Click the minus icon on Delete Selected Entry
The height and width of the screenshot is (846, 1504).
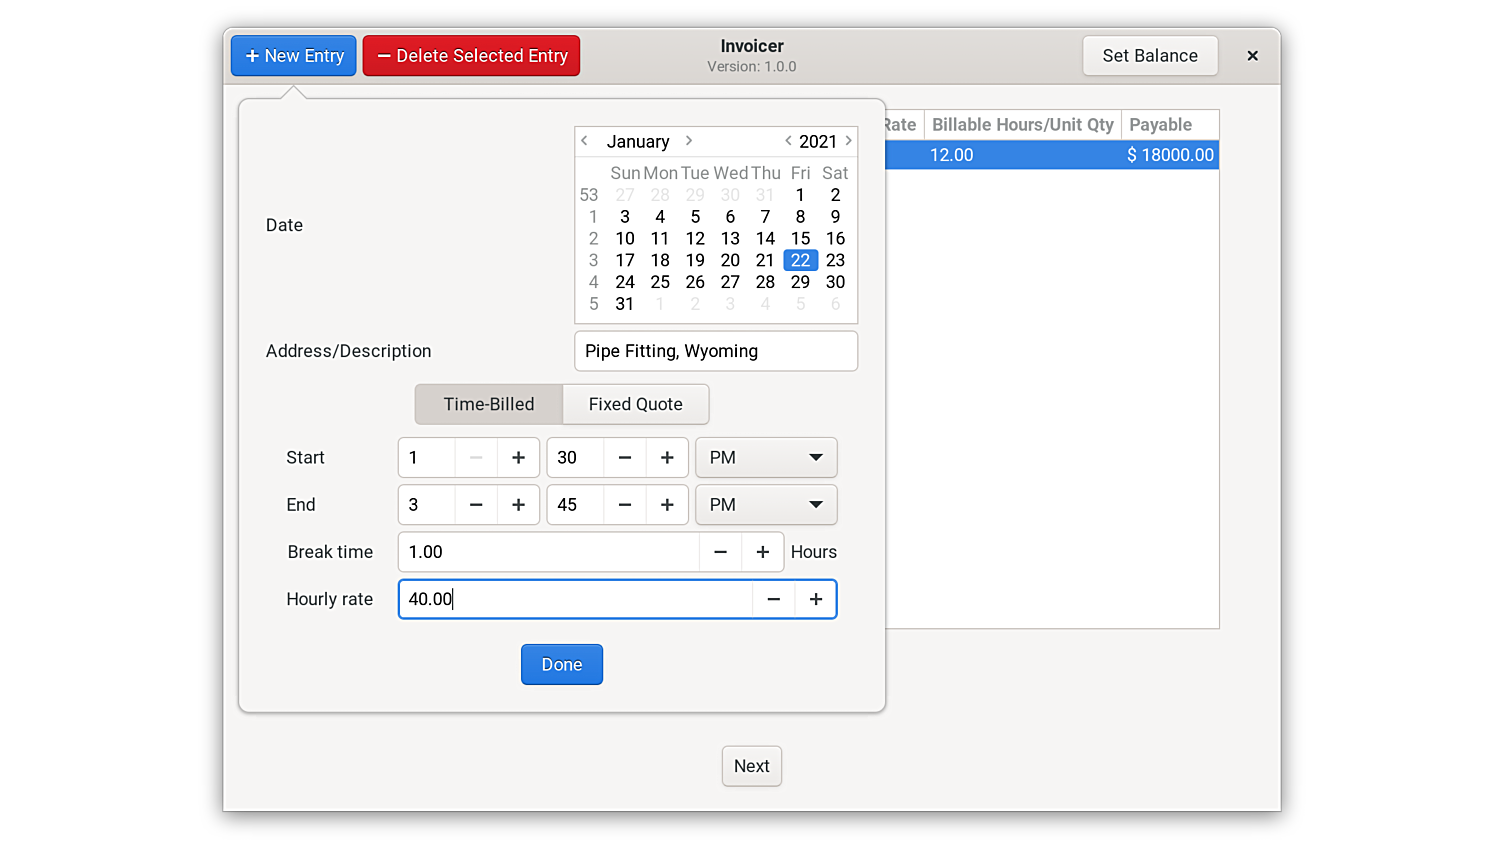(385, 55)
